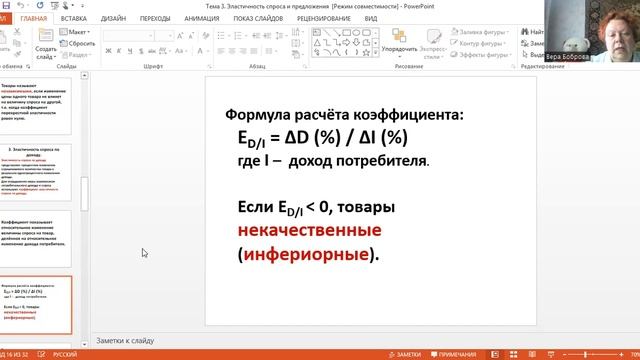Viewport: 640px width, 360px height.
Task: Click the Convert to SmartArt icon
Action: tap(297, 54)
